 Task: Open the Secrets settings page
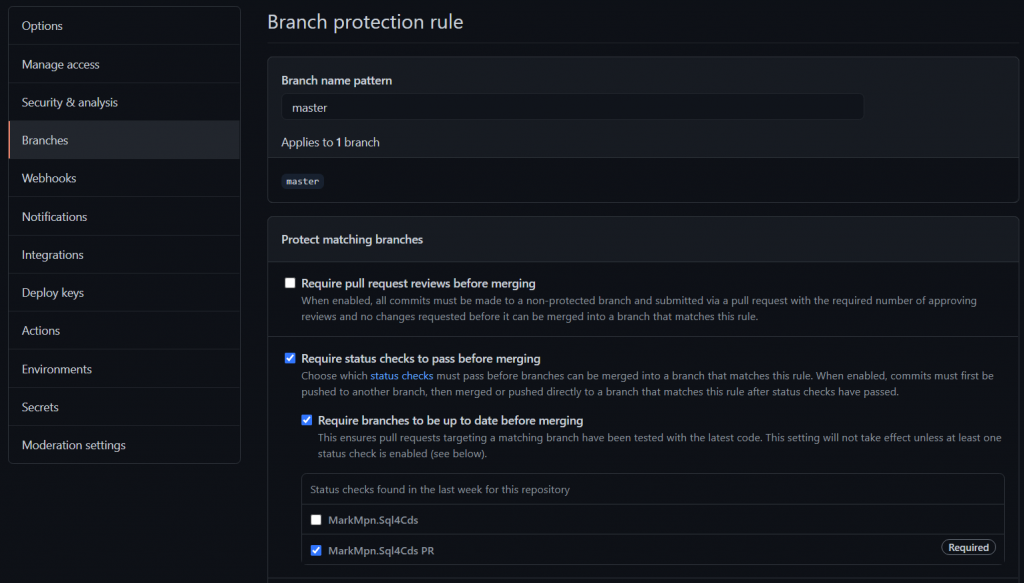[40, 407]
